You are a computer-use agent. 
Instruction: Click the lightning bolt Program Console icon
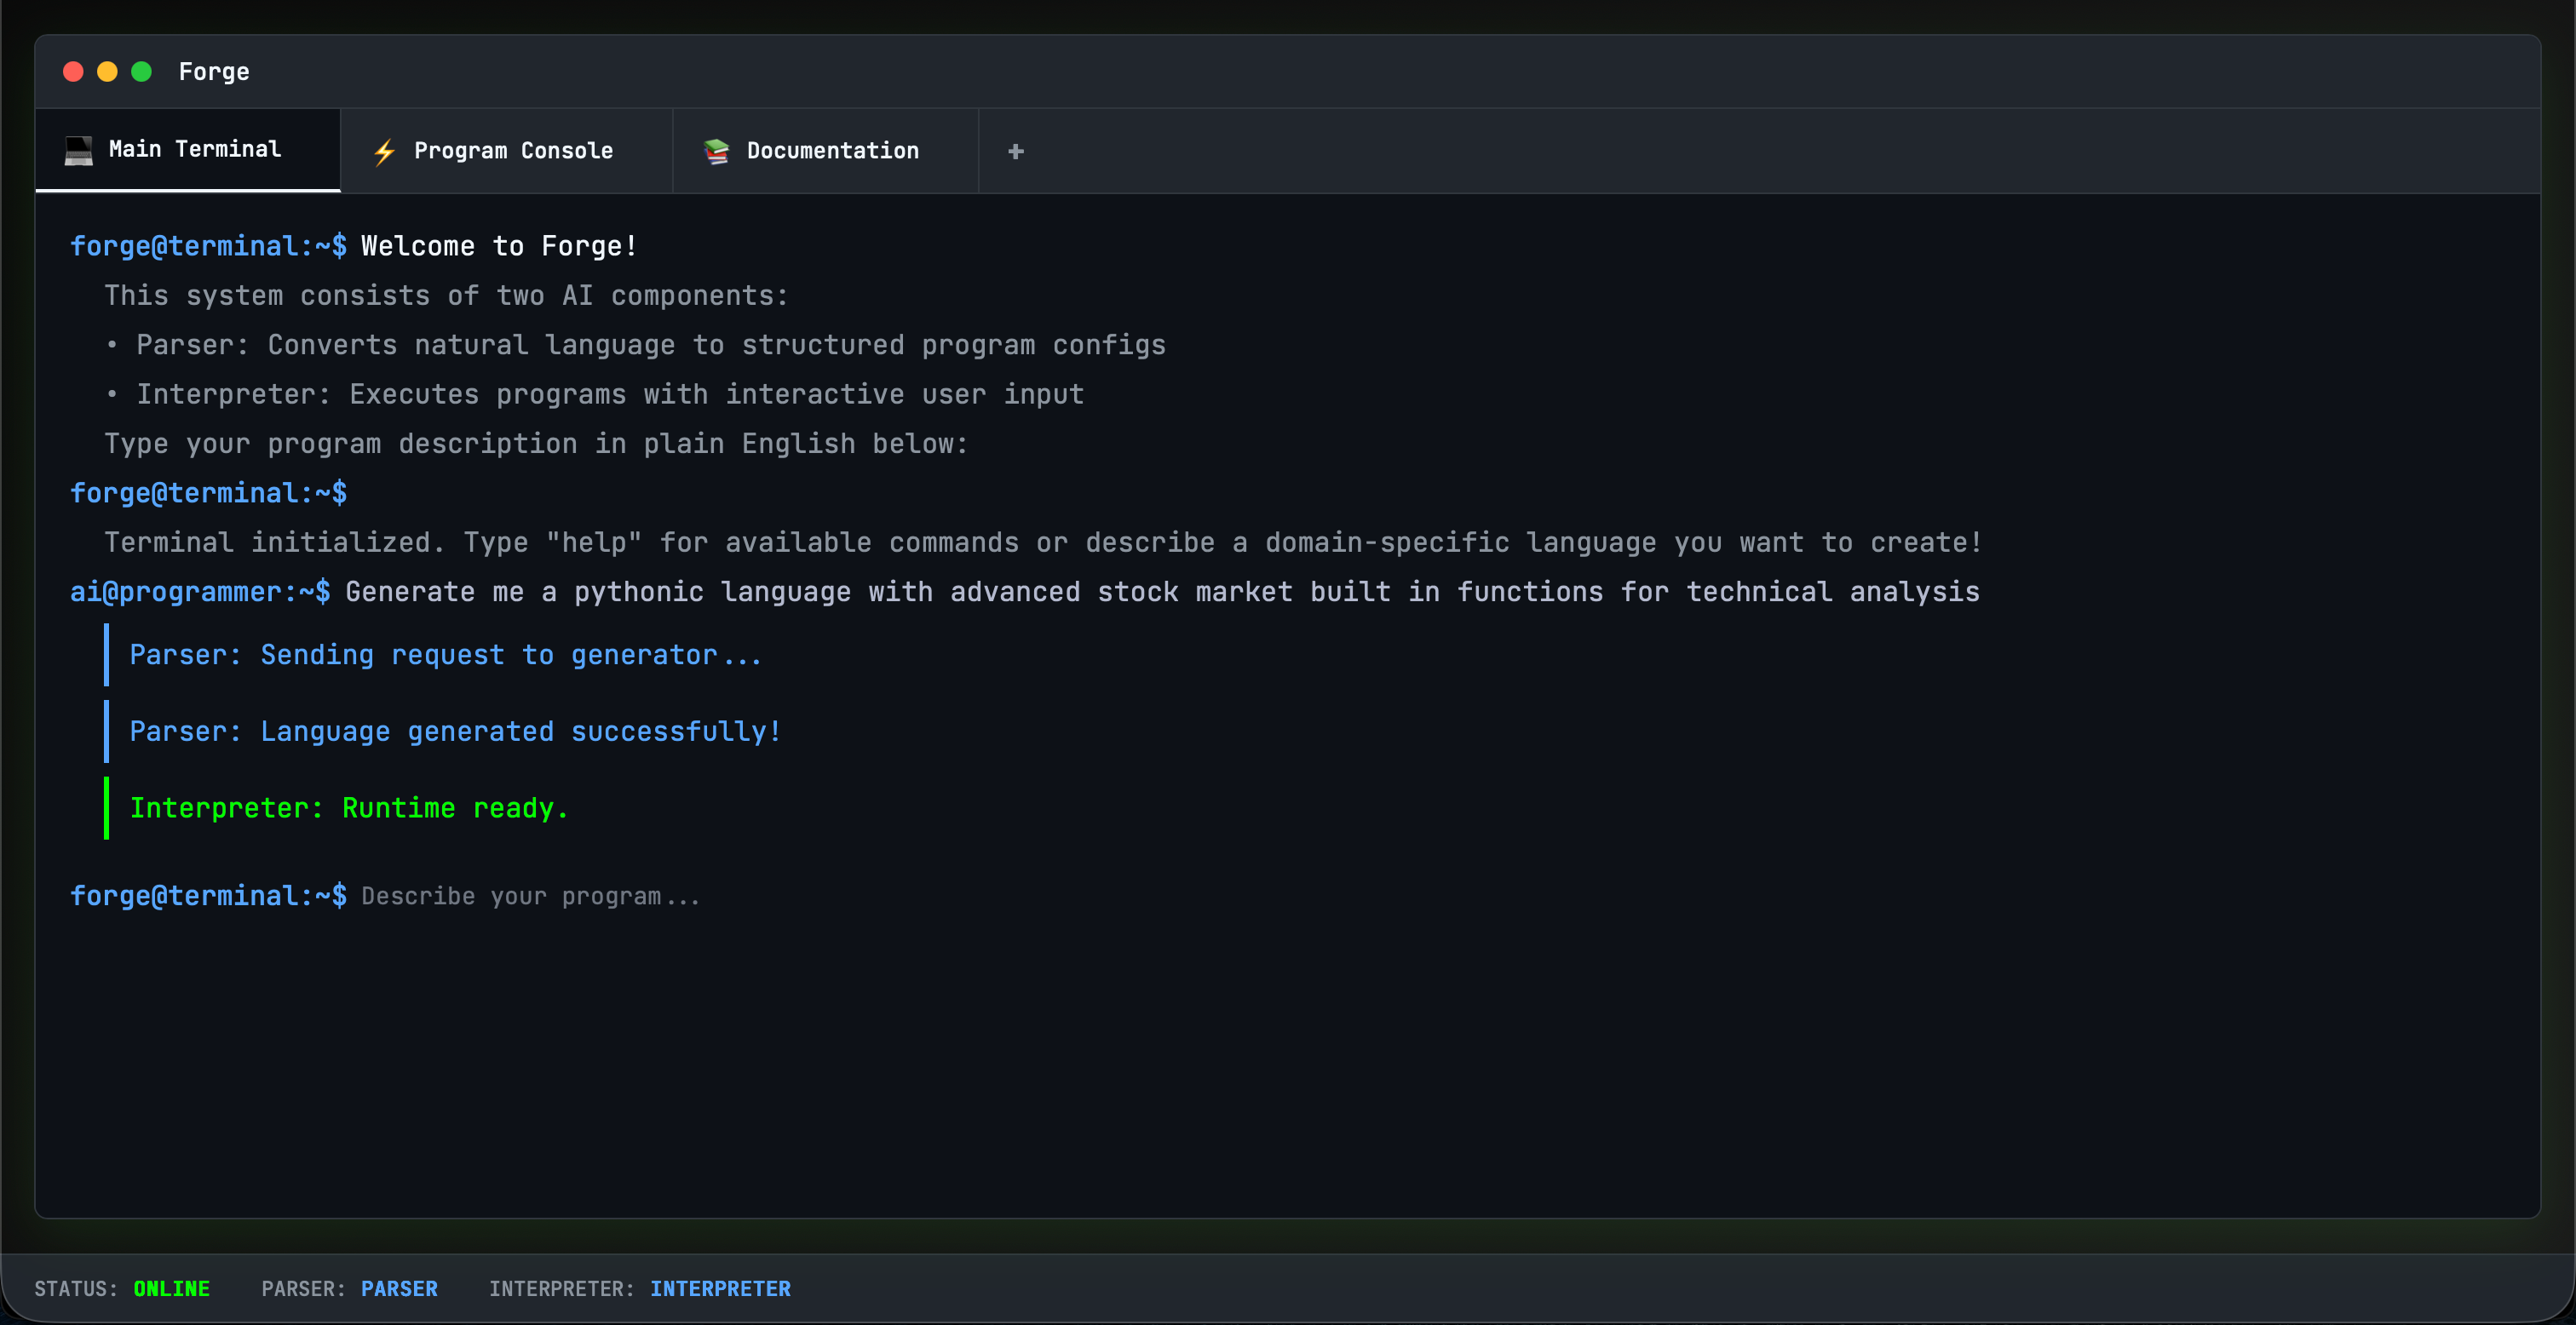point(384,152)
